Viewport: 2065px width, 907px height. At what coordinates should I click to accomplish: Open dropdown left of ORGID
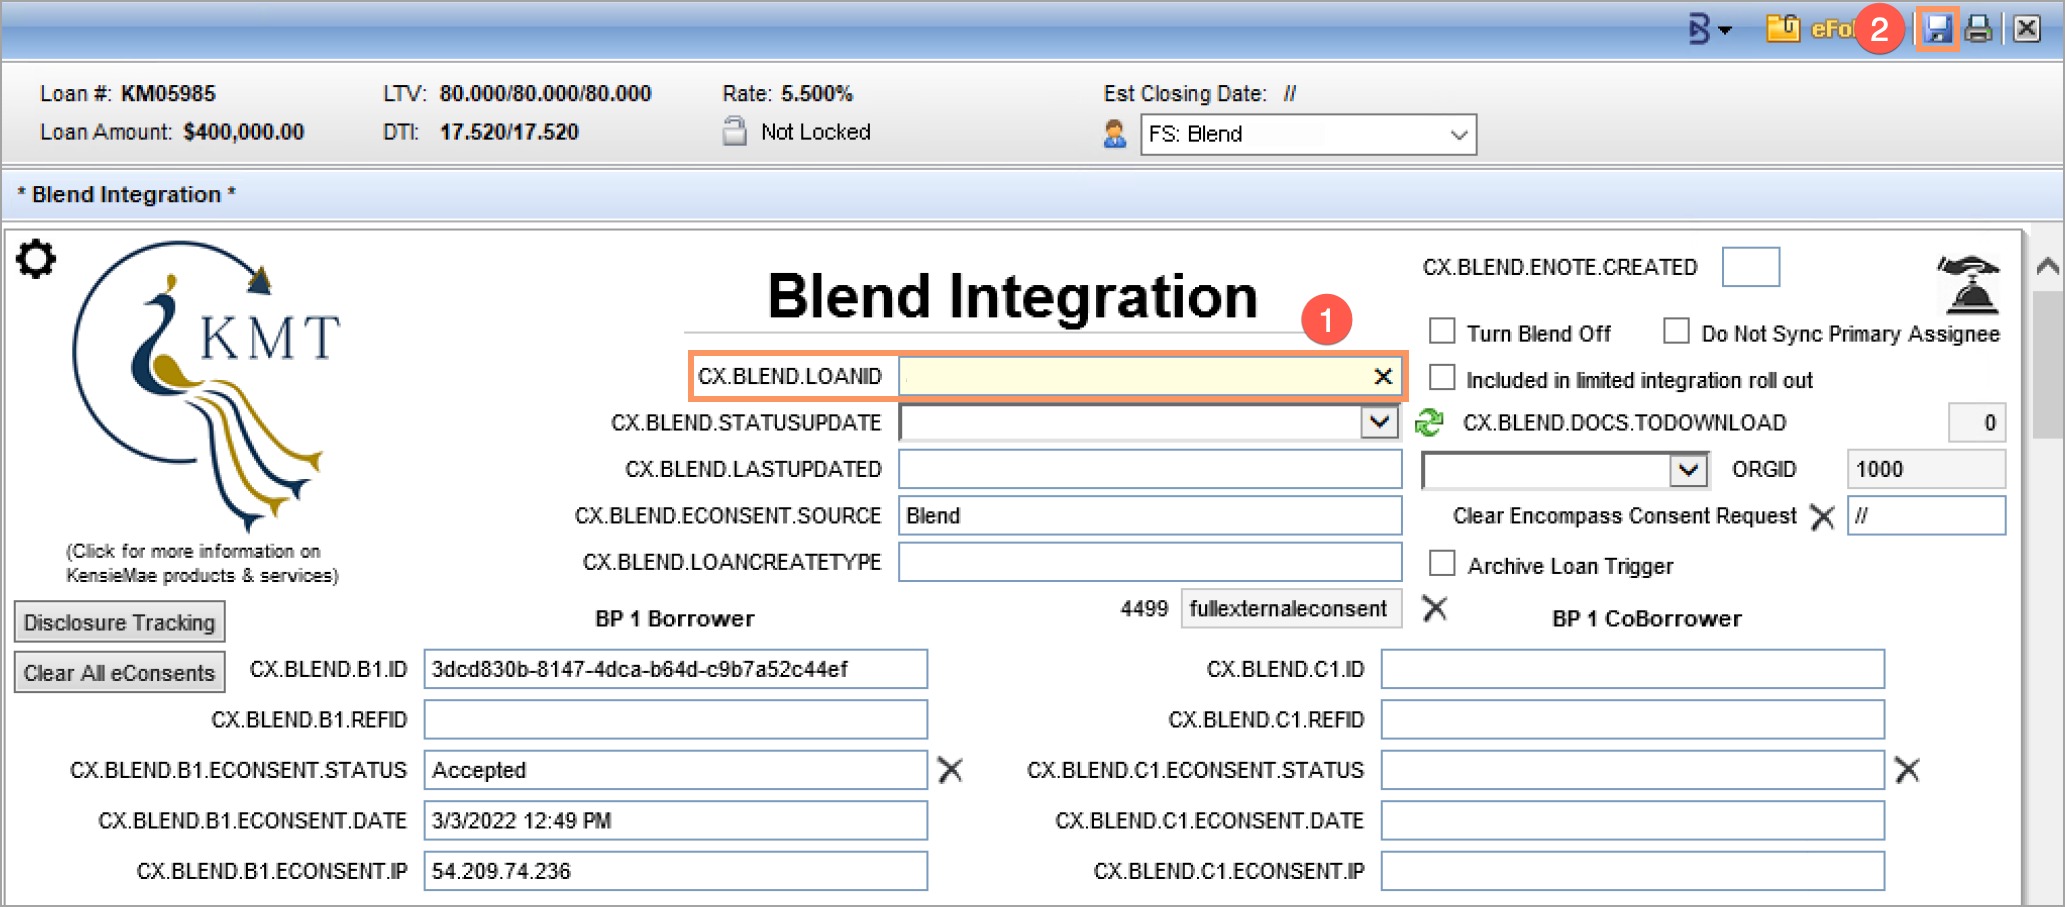(x=1565, y=469)
